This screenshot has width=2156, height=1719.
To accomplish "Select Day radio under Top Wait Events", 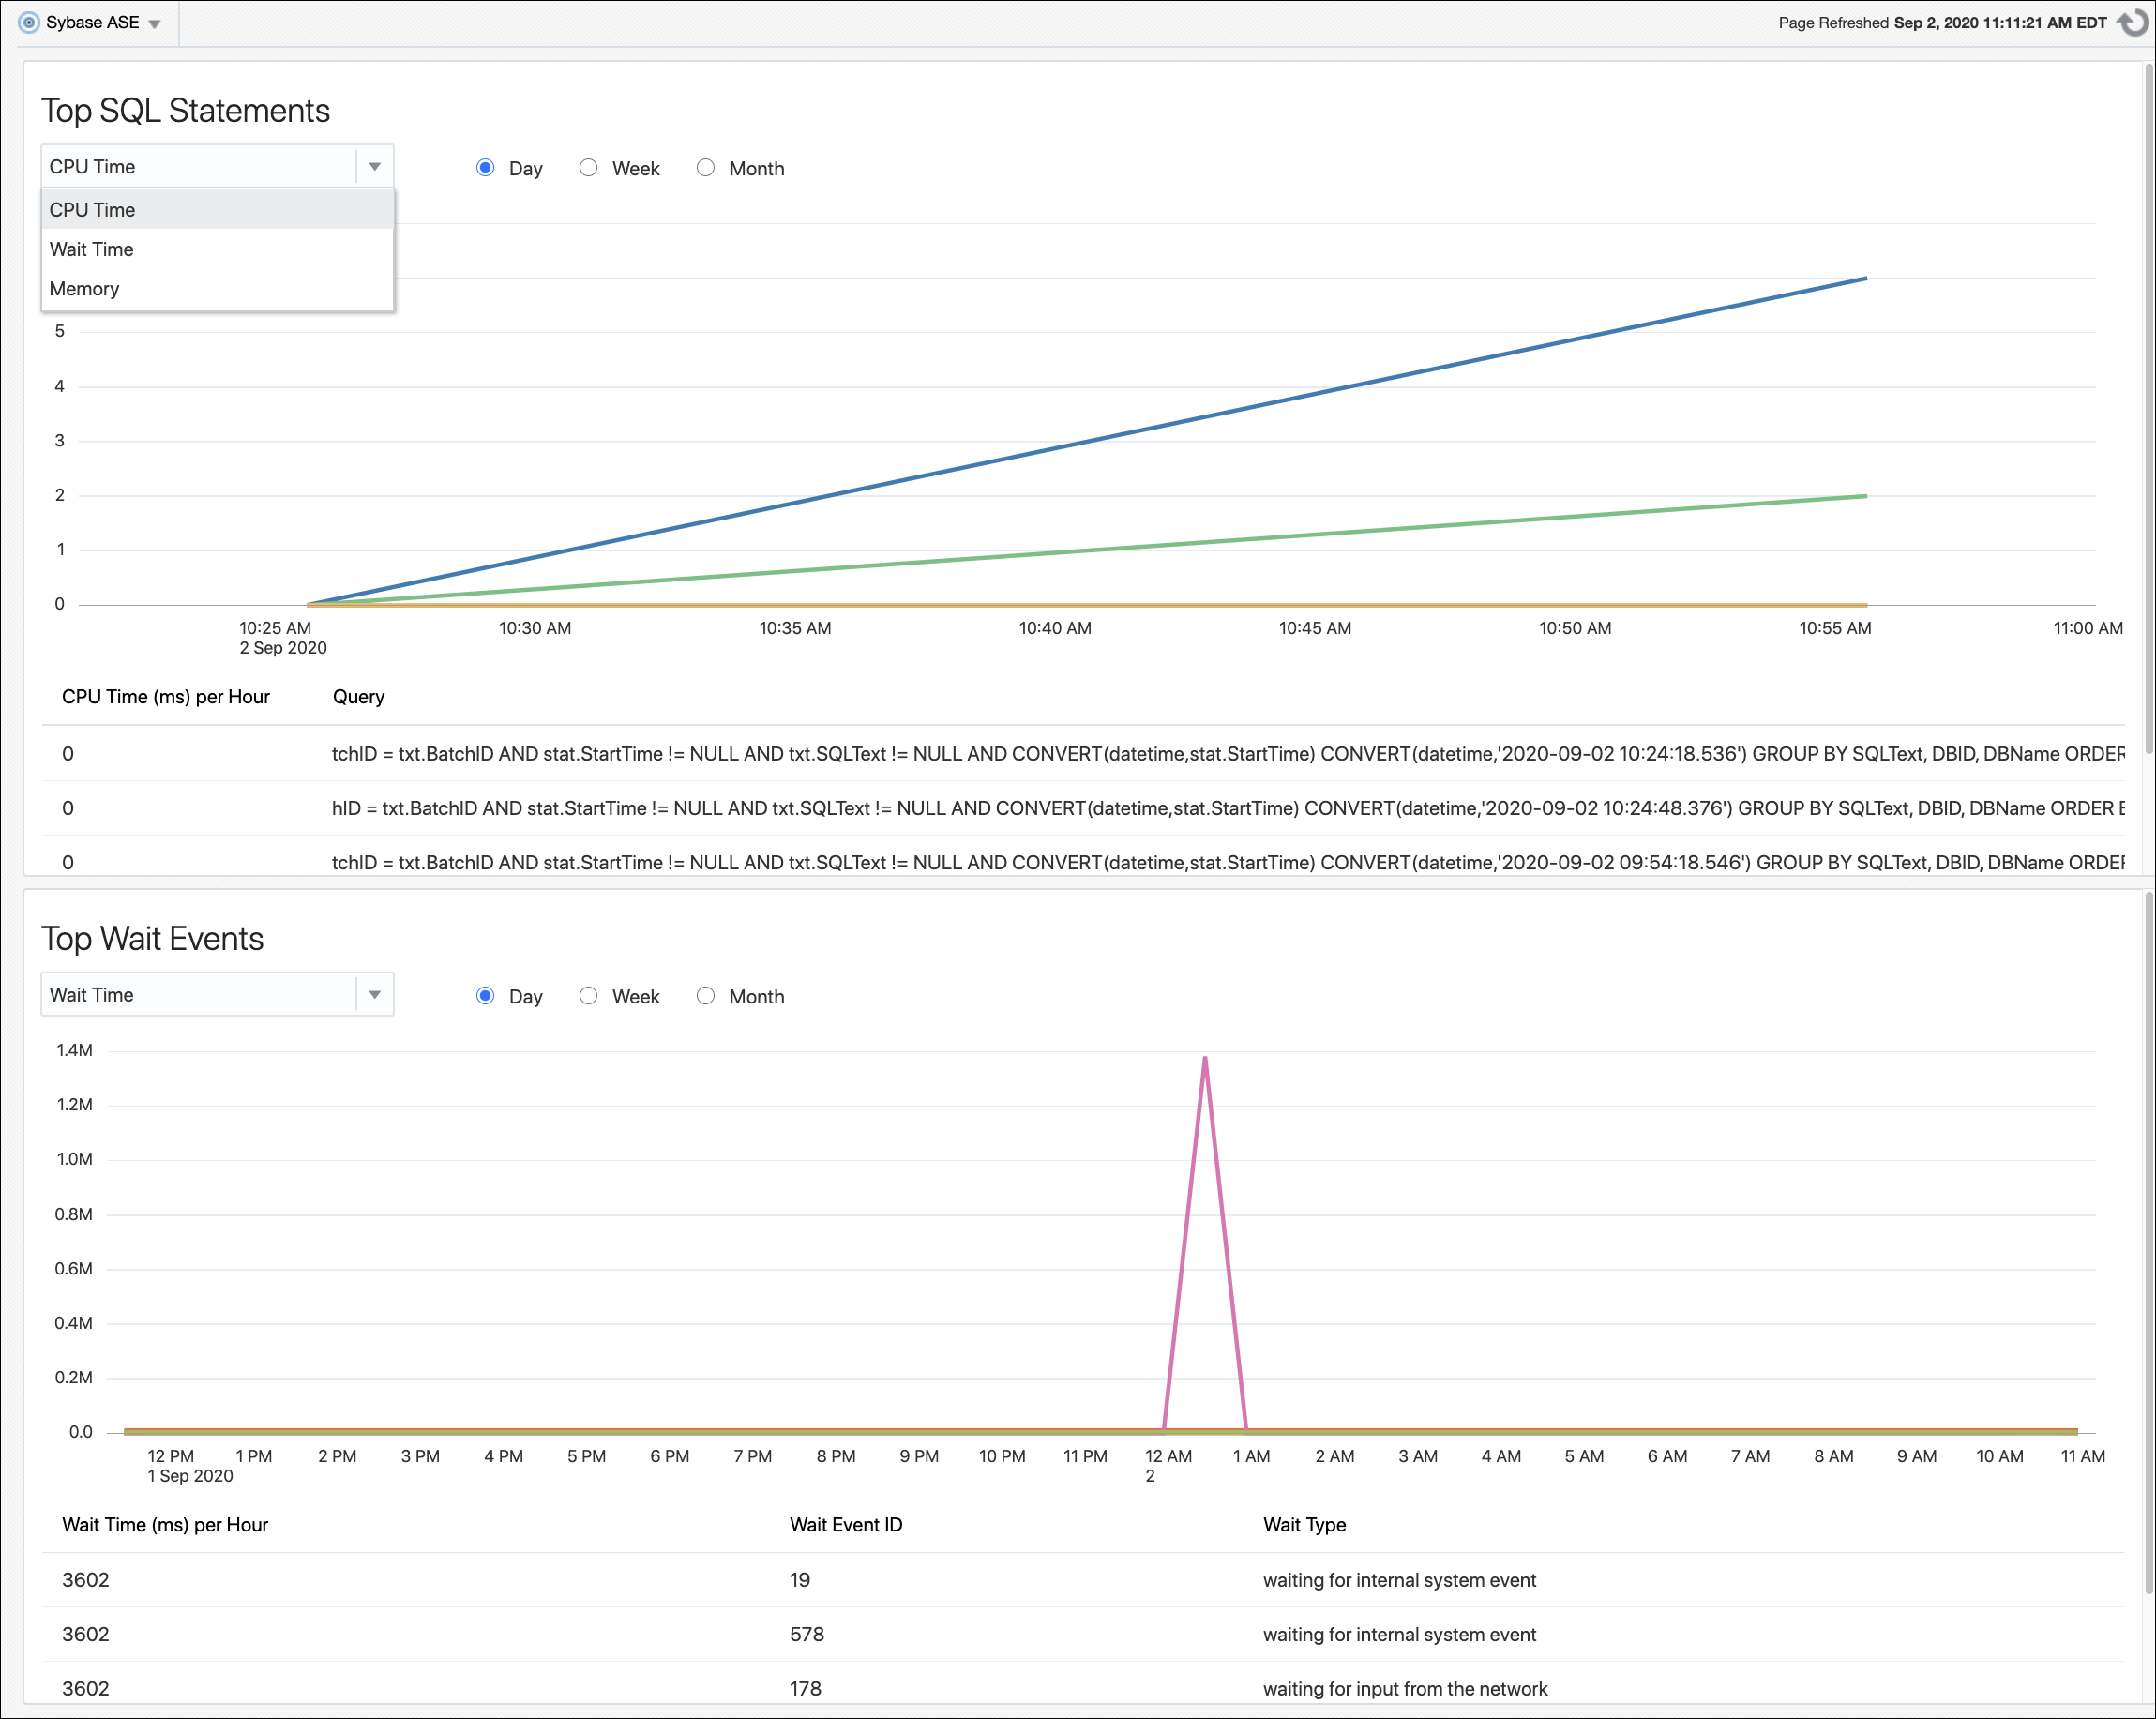I will tap(485, 996).
